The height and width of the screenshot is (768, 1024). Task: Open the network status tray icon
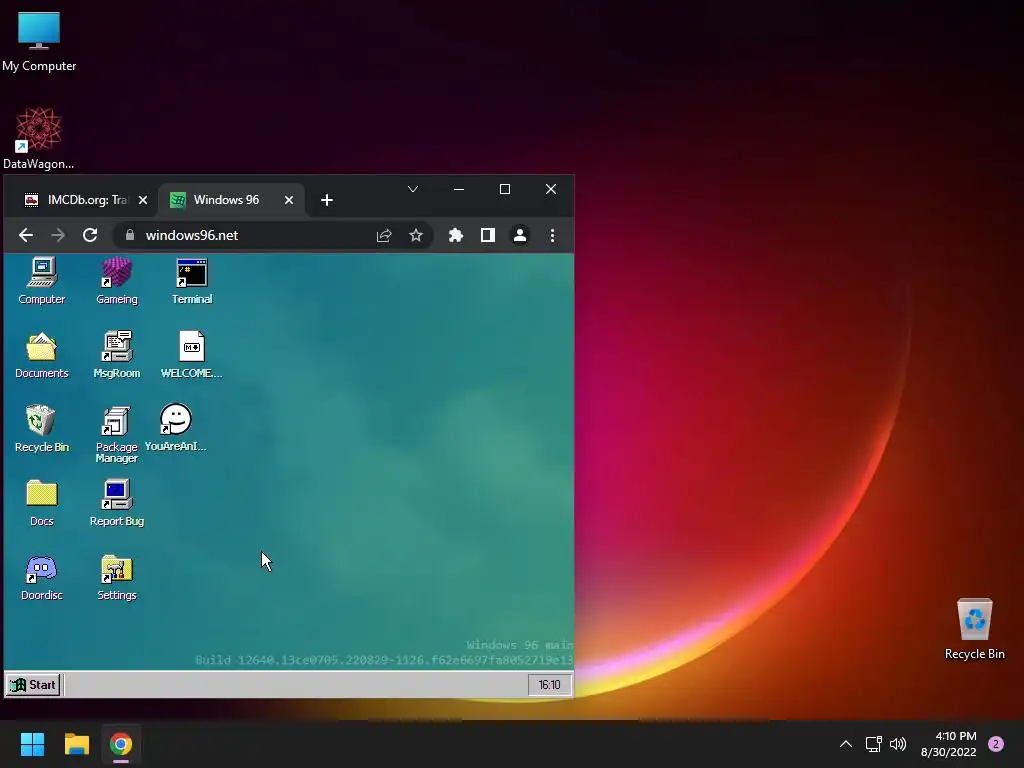(874, 744)
